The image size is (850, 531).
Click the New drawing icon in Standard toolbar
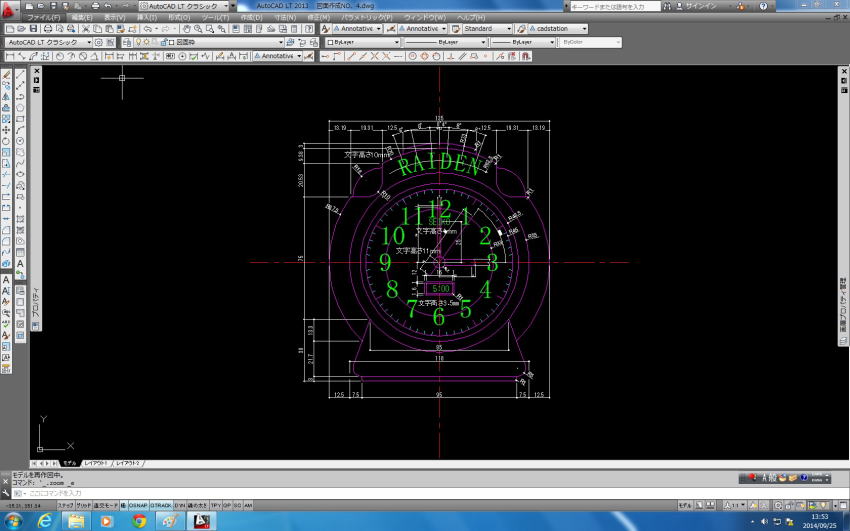click(x=10, y=29)
